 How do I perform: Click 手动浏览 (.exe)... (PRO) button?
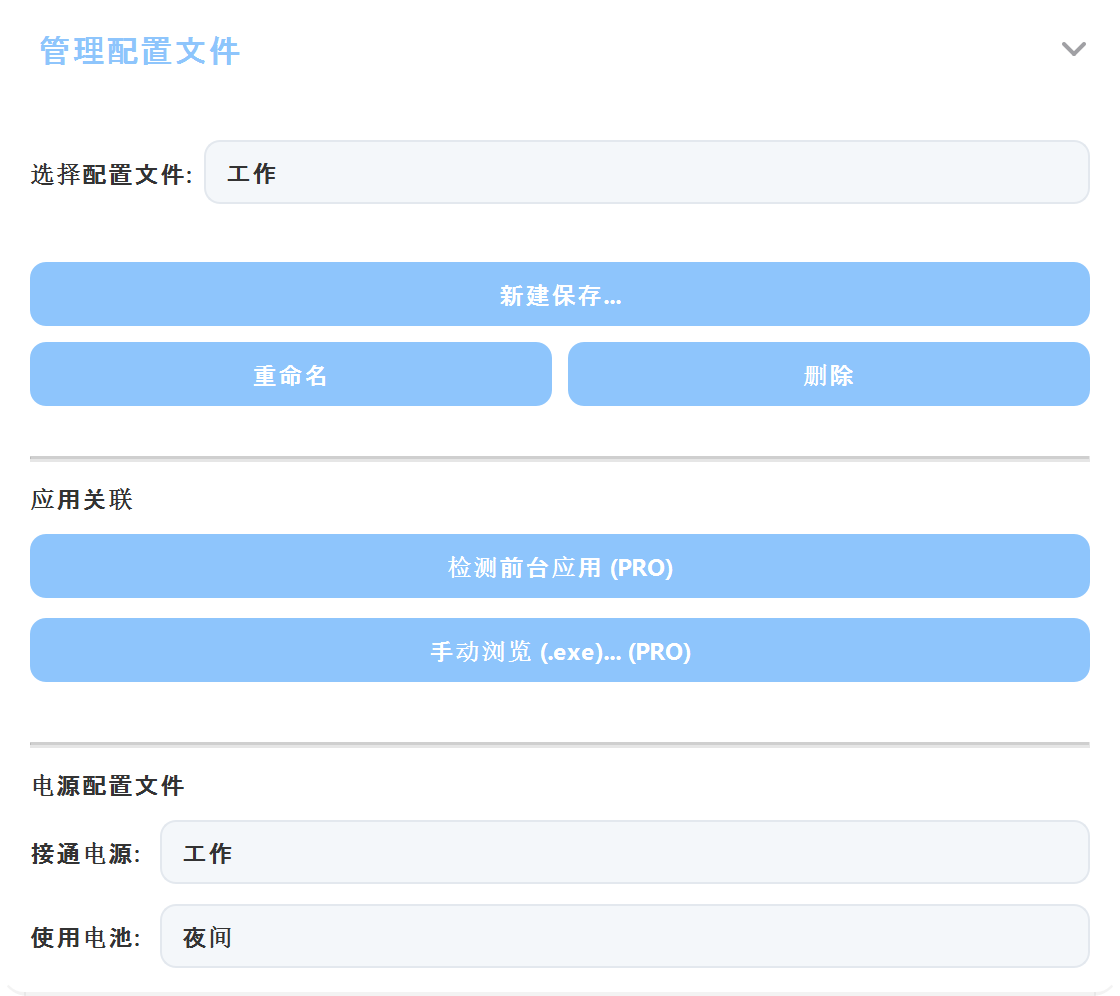[x=559, y=650]
